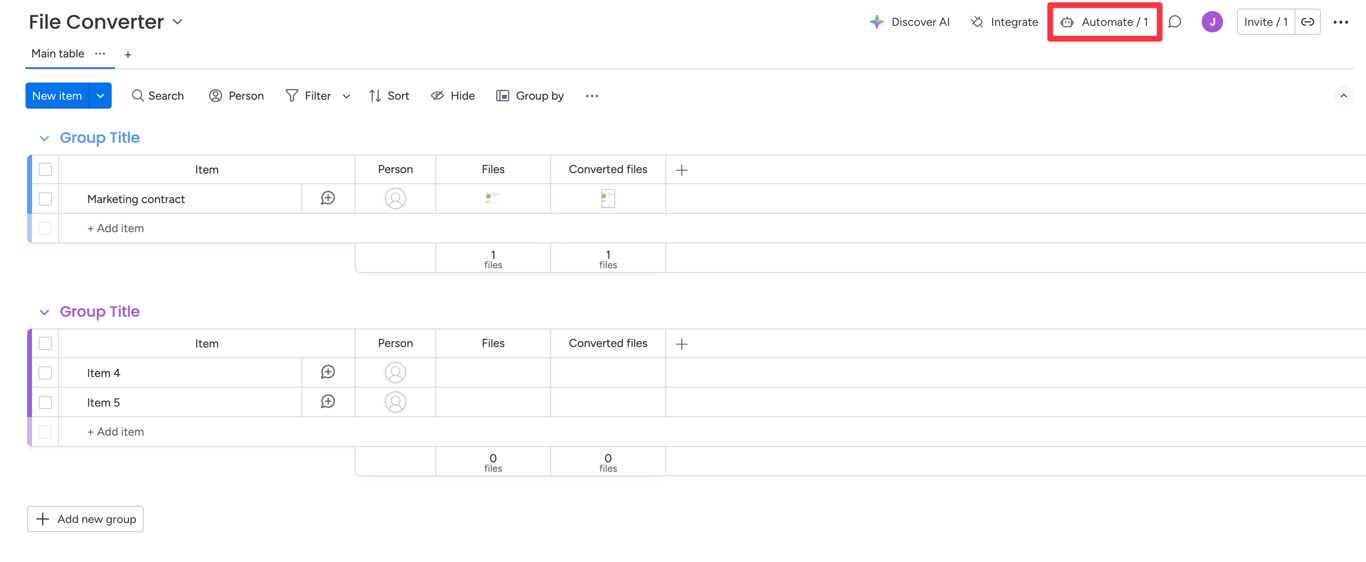Add column with plus in first group
Screen dimensions: 1366x562
coord(682,170)
